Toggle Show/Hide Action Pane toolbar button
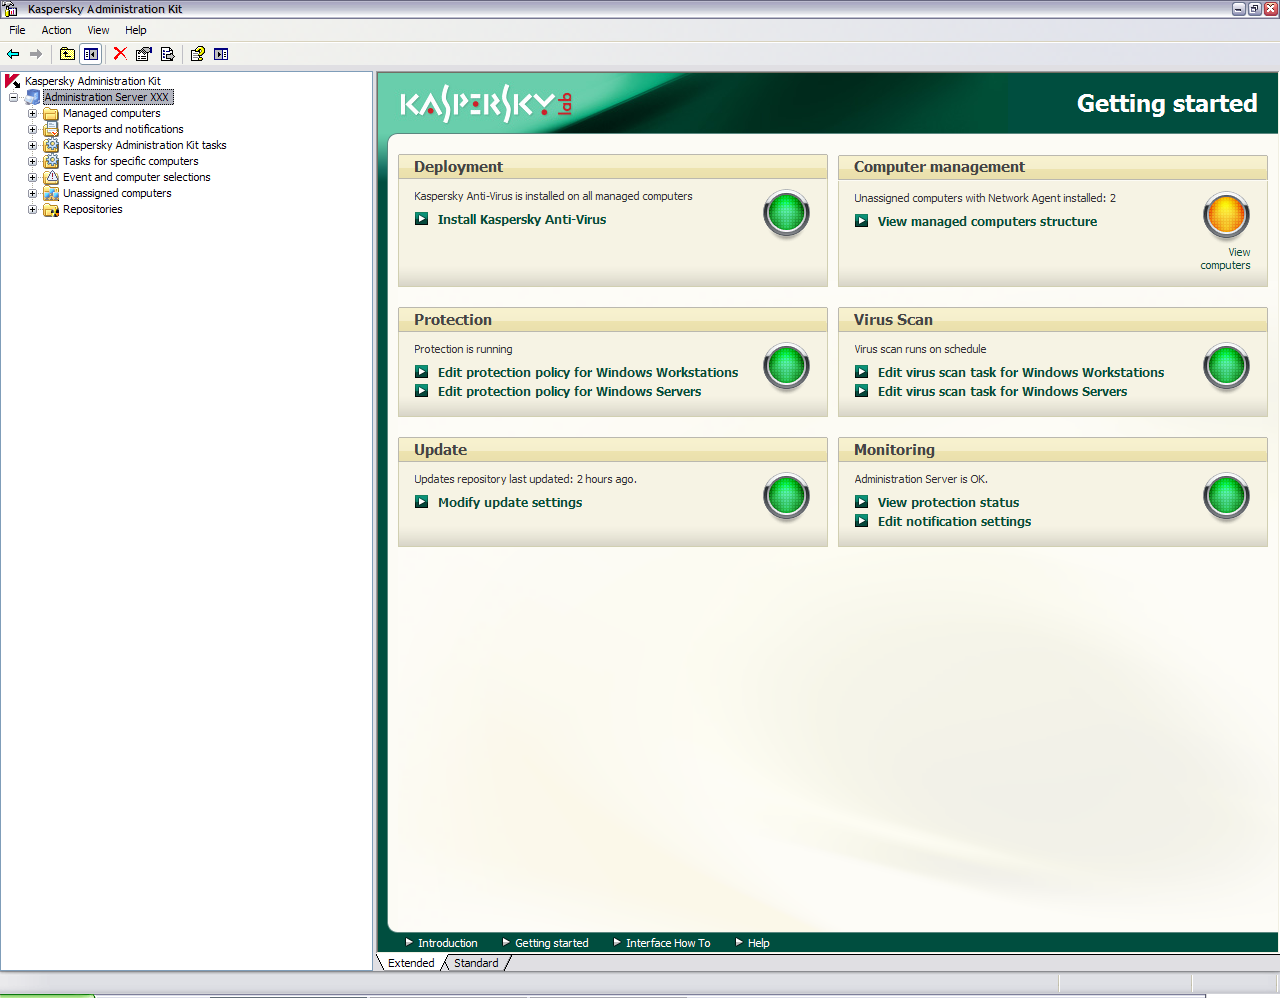Screen dimensions: 1280x998 (221, 54)
